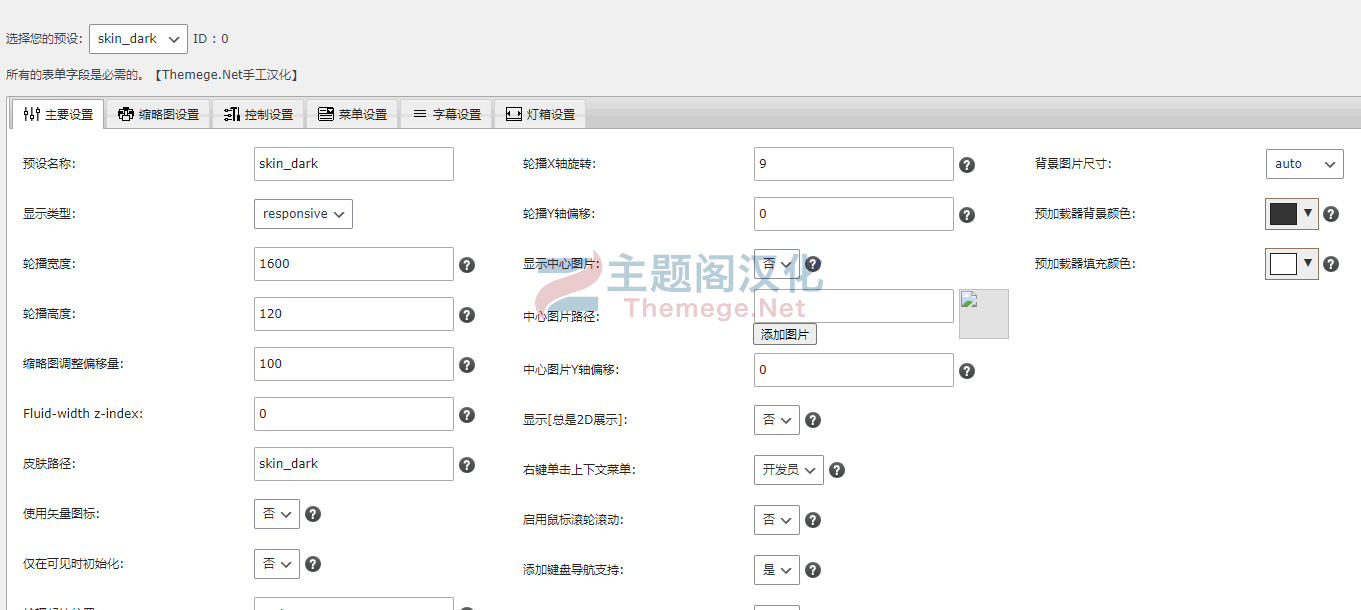
Task: View help for 皮肤路径 field
Action: click(x=466, y=465)
